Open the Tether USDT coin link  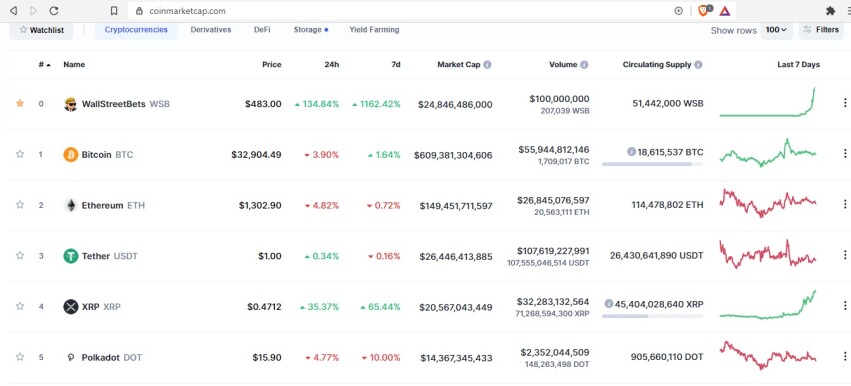pos(100,256)
